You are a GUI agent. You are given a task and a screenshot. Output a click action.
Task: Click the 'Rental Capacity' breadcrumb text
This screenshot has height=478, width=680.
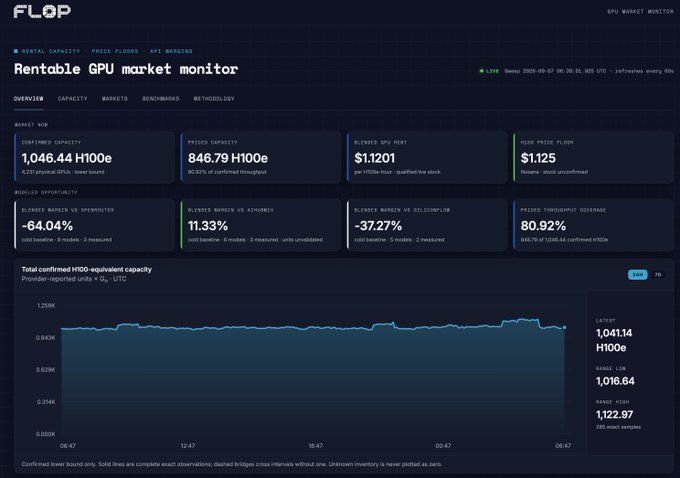coord(51,51)
